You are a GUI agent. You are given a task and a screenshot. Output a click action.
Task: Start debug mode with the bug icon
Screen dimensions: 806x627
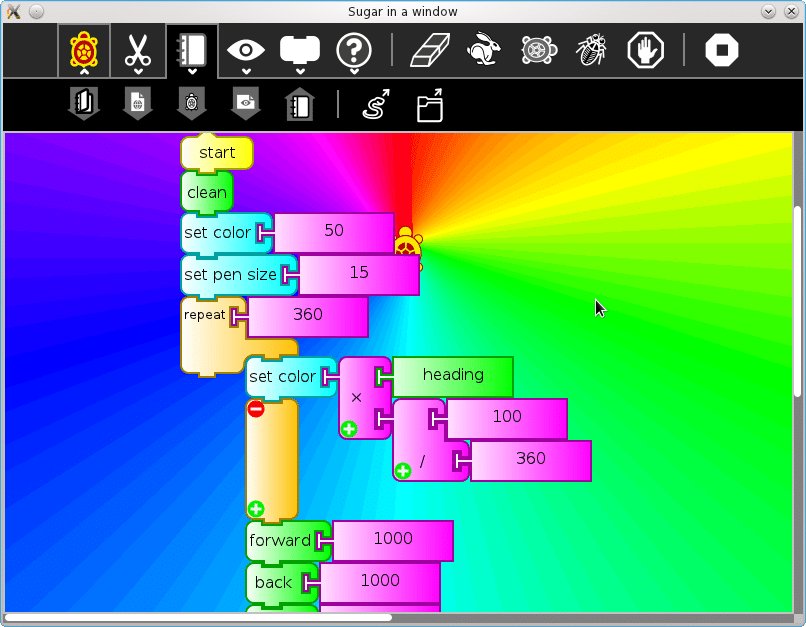592,50
